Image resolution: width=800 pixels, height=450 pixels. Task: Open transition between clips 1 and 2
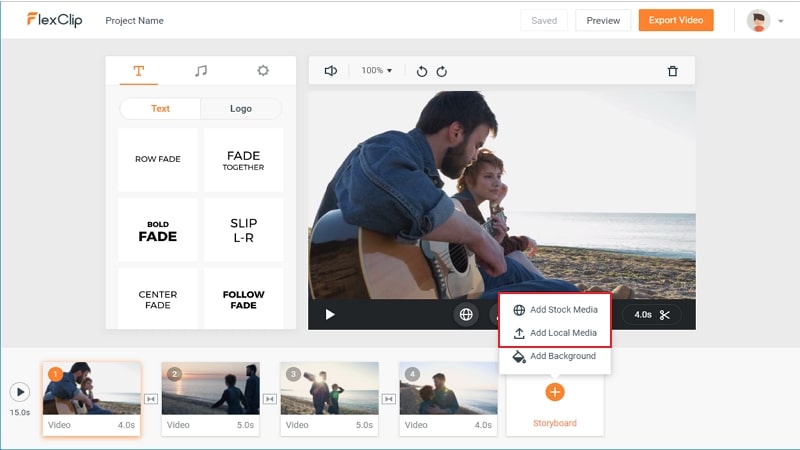point(151,399)
